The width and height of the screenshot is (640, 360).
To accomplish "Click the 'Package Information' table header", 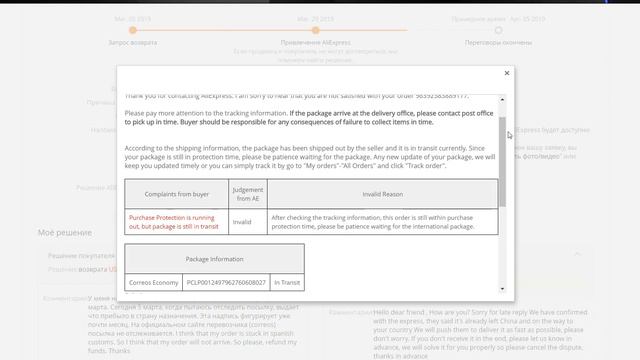I will (x=214, y=259).
